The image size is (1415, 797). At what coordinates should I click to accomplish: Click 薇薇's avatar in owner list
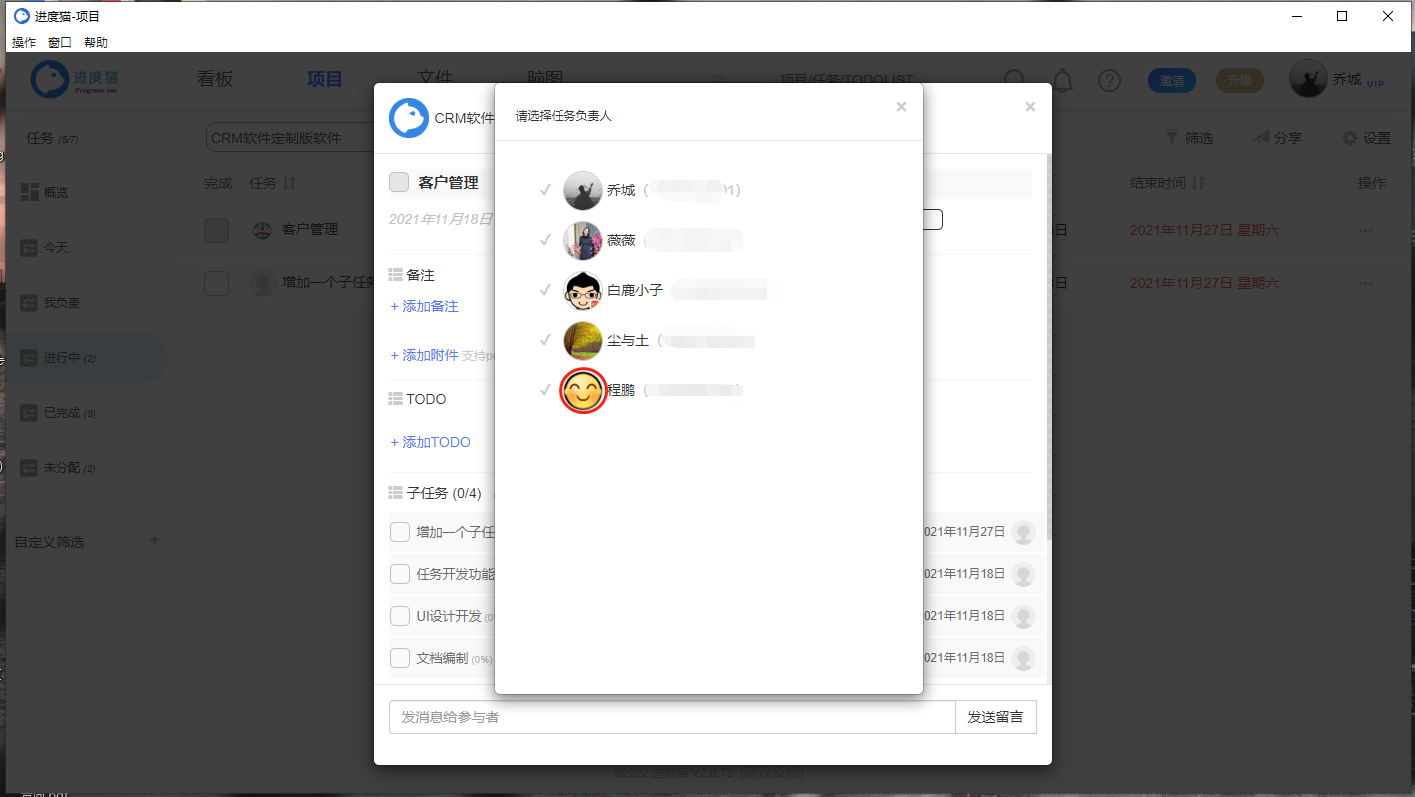[583, 240]
